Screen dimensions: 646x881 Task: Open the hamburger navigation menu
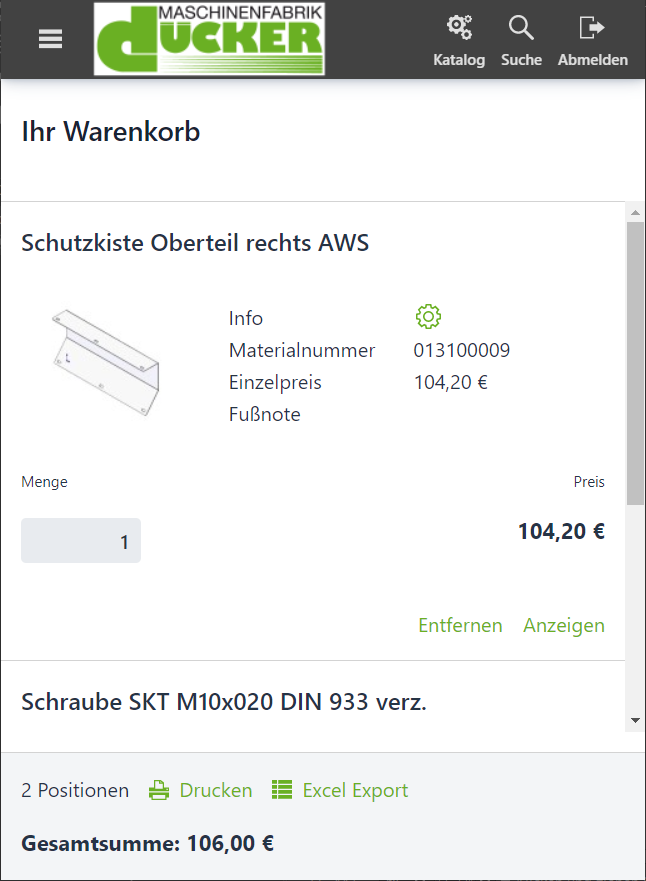pyautogui.click(x=51, y=39)
